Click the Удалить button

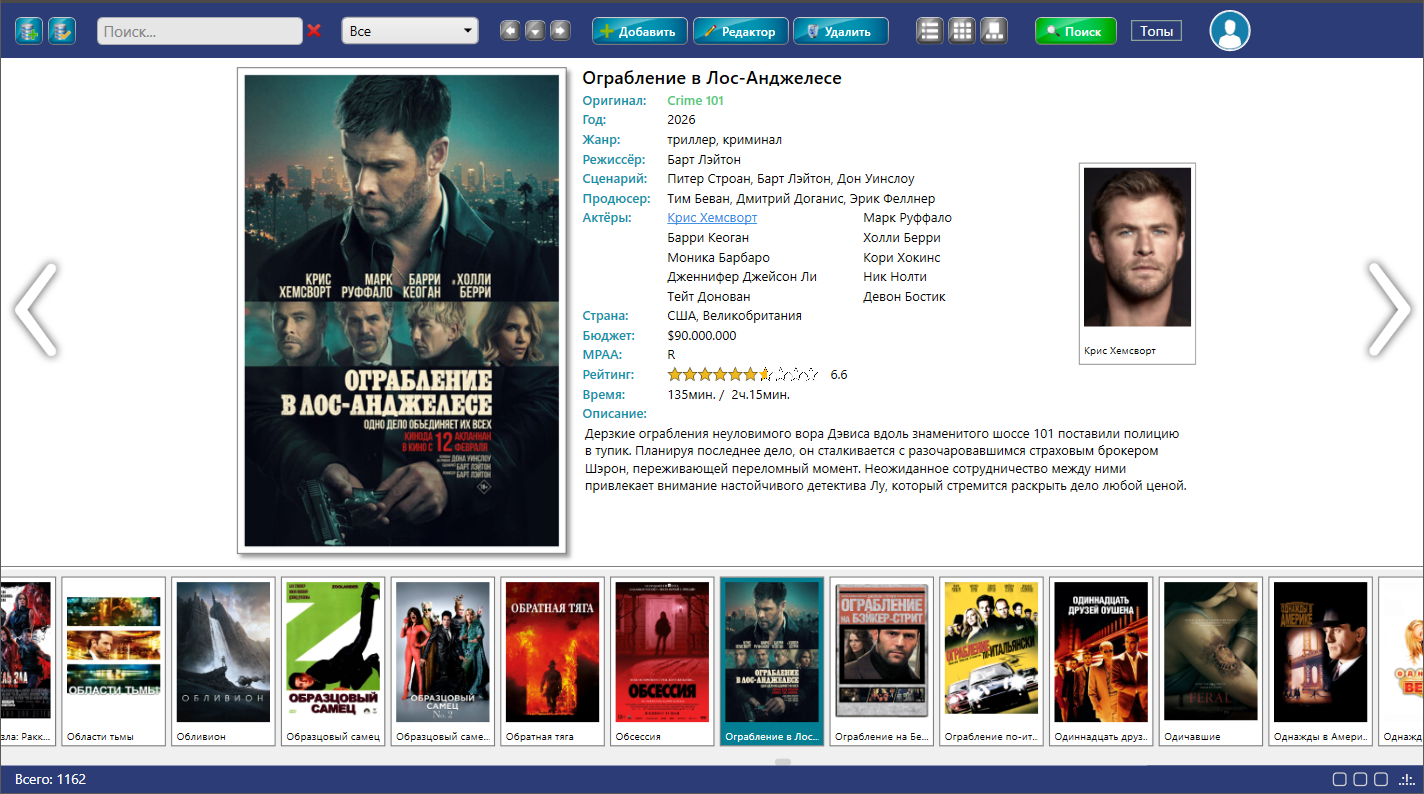coord(841,31)
